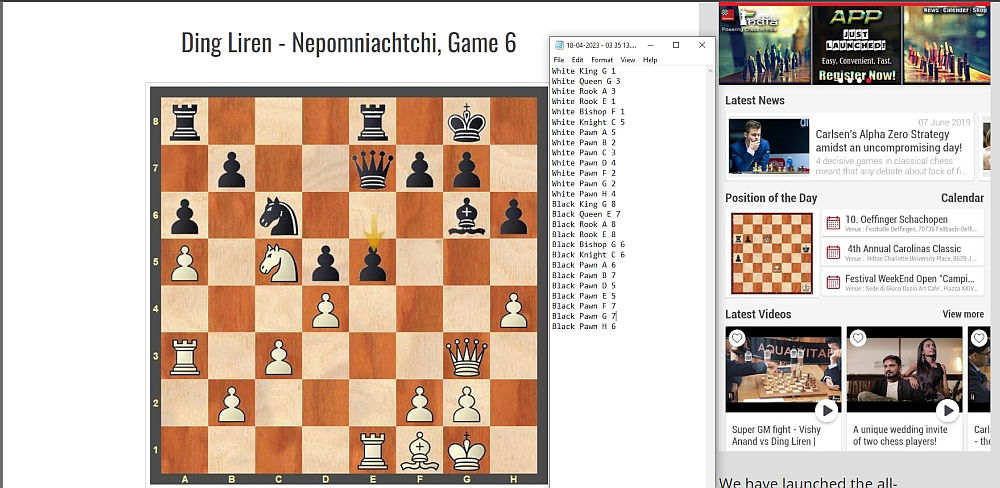Click the View more link for videos
The image size is (1000, 488).
[x=962, y=314]
